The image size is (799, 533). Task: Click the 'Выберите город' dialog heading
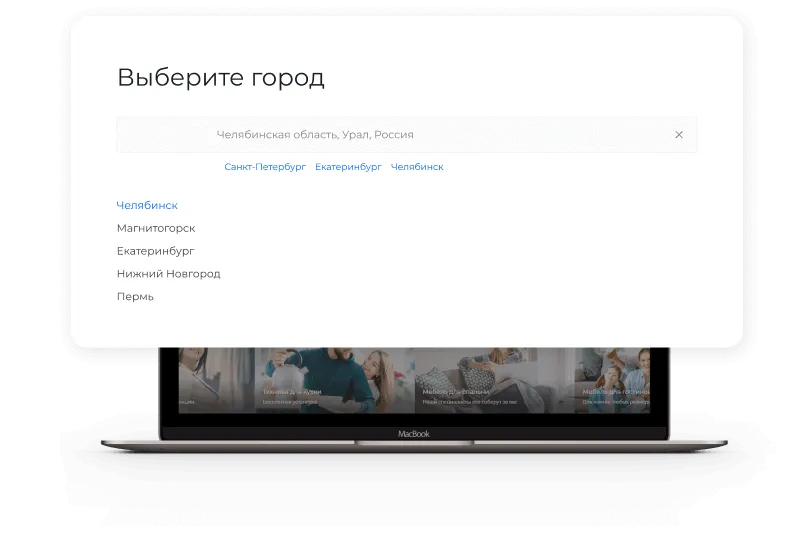[x=221, y=78]
